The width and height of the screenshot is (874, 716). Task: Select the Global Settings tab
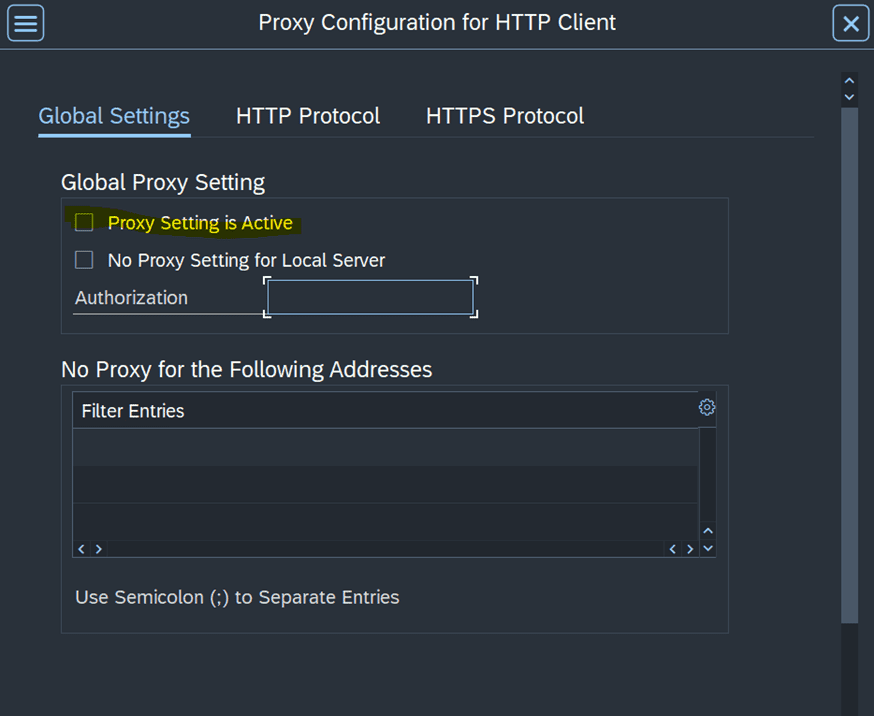click(x=114, y=116)
